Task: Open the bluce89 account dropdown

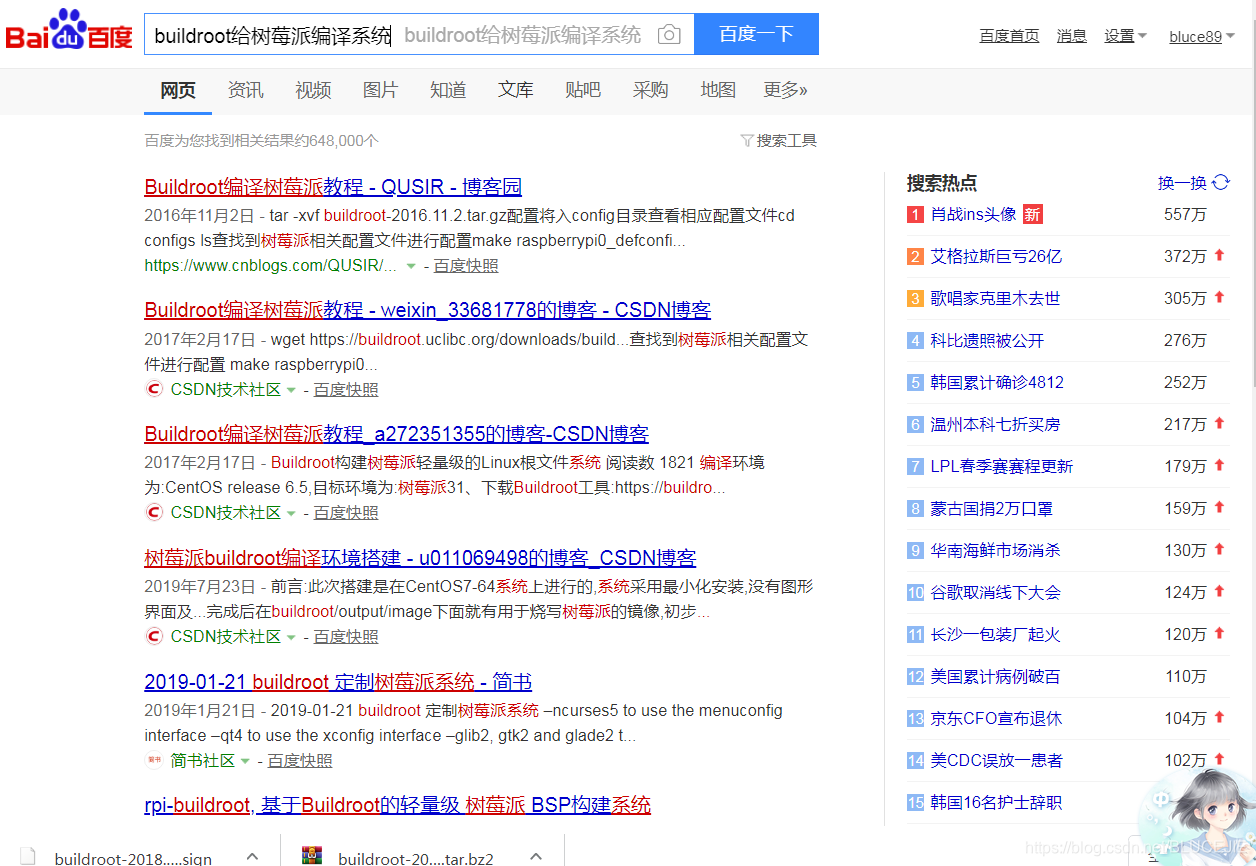Action: (x=1202, y=36)
